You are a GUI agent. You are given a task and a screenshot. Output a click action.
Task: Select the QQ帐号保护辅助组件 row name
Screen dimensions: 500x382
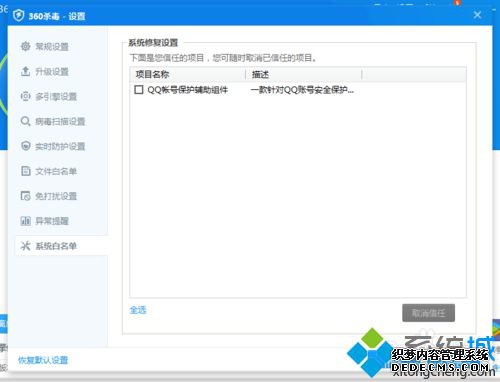(x=188, y=90)
